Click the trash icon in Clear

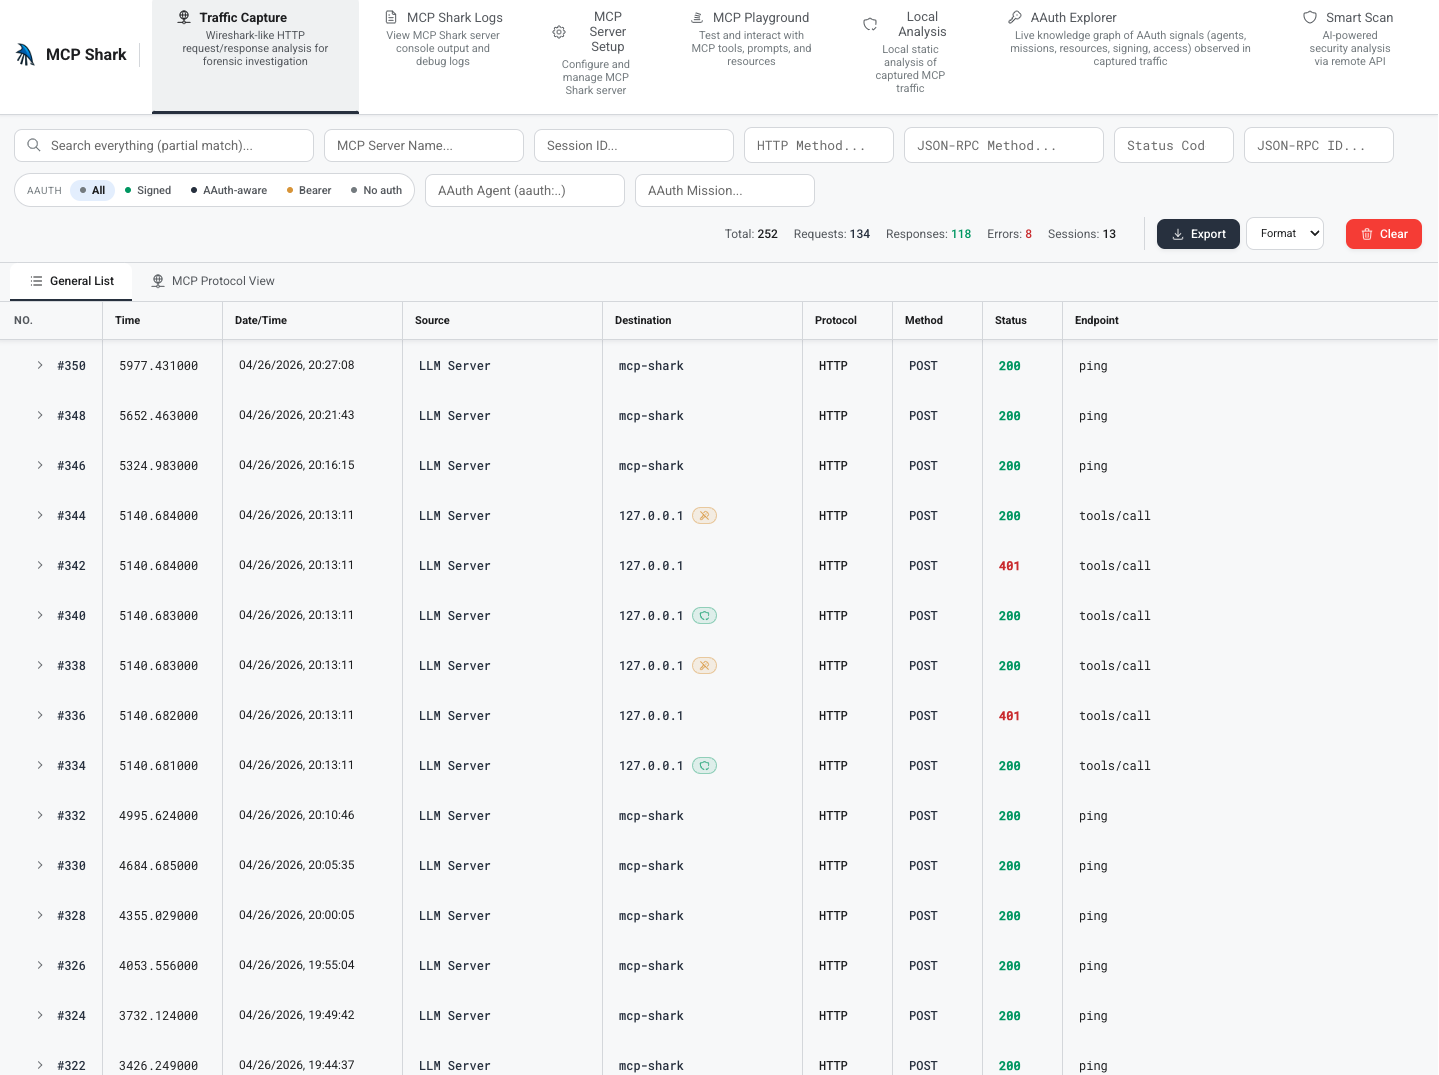tap(1367, 234)
